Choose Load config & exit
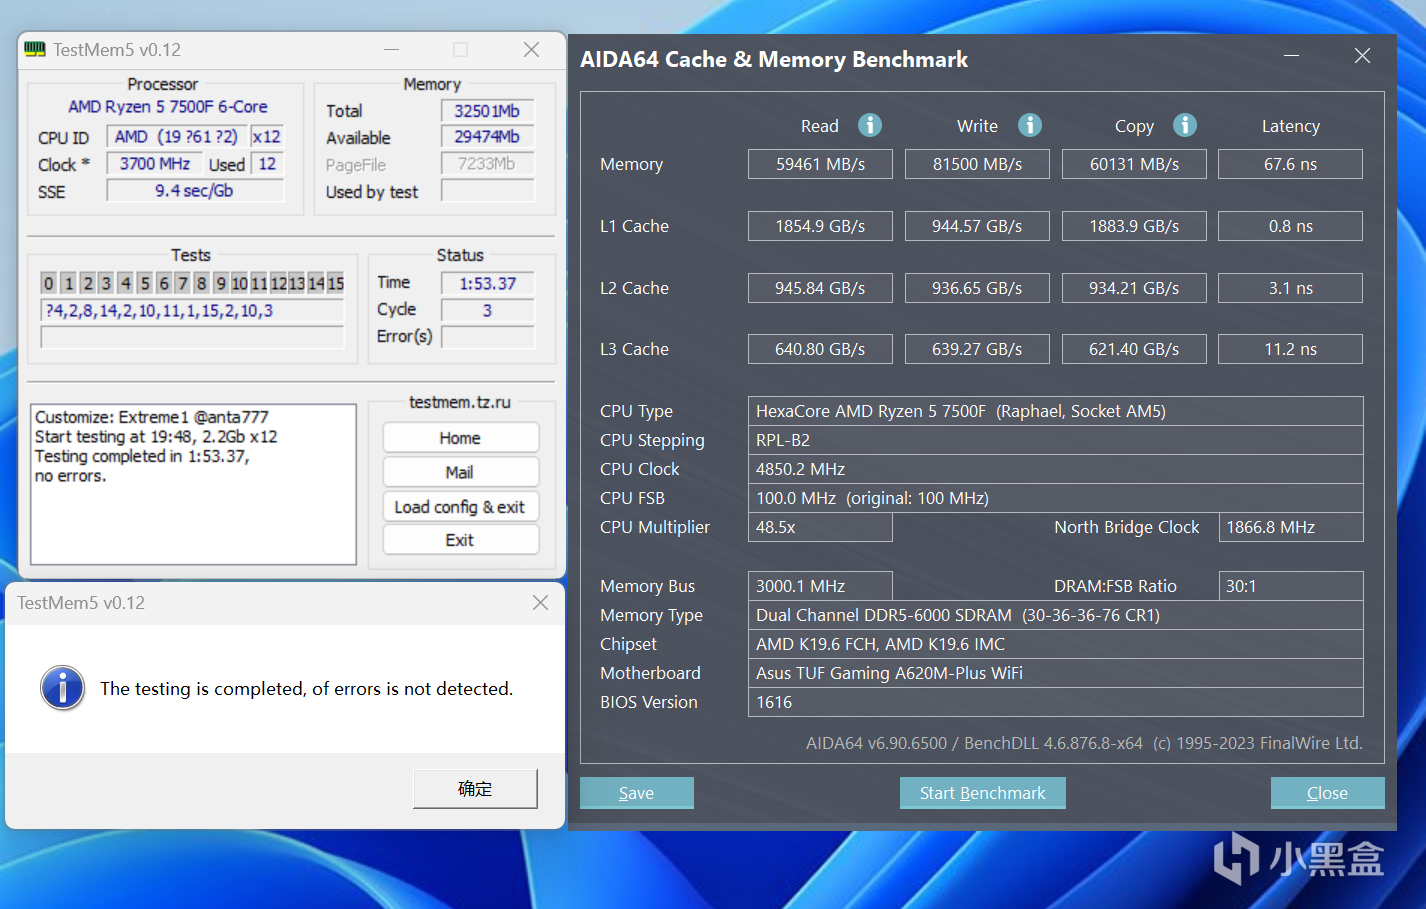The width and height of the screenshot is (1426, 909). click(460, 507)
